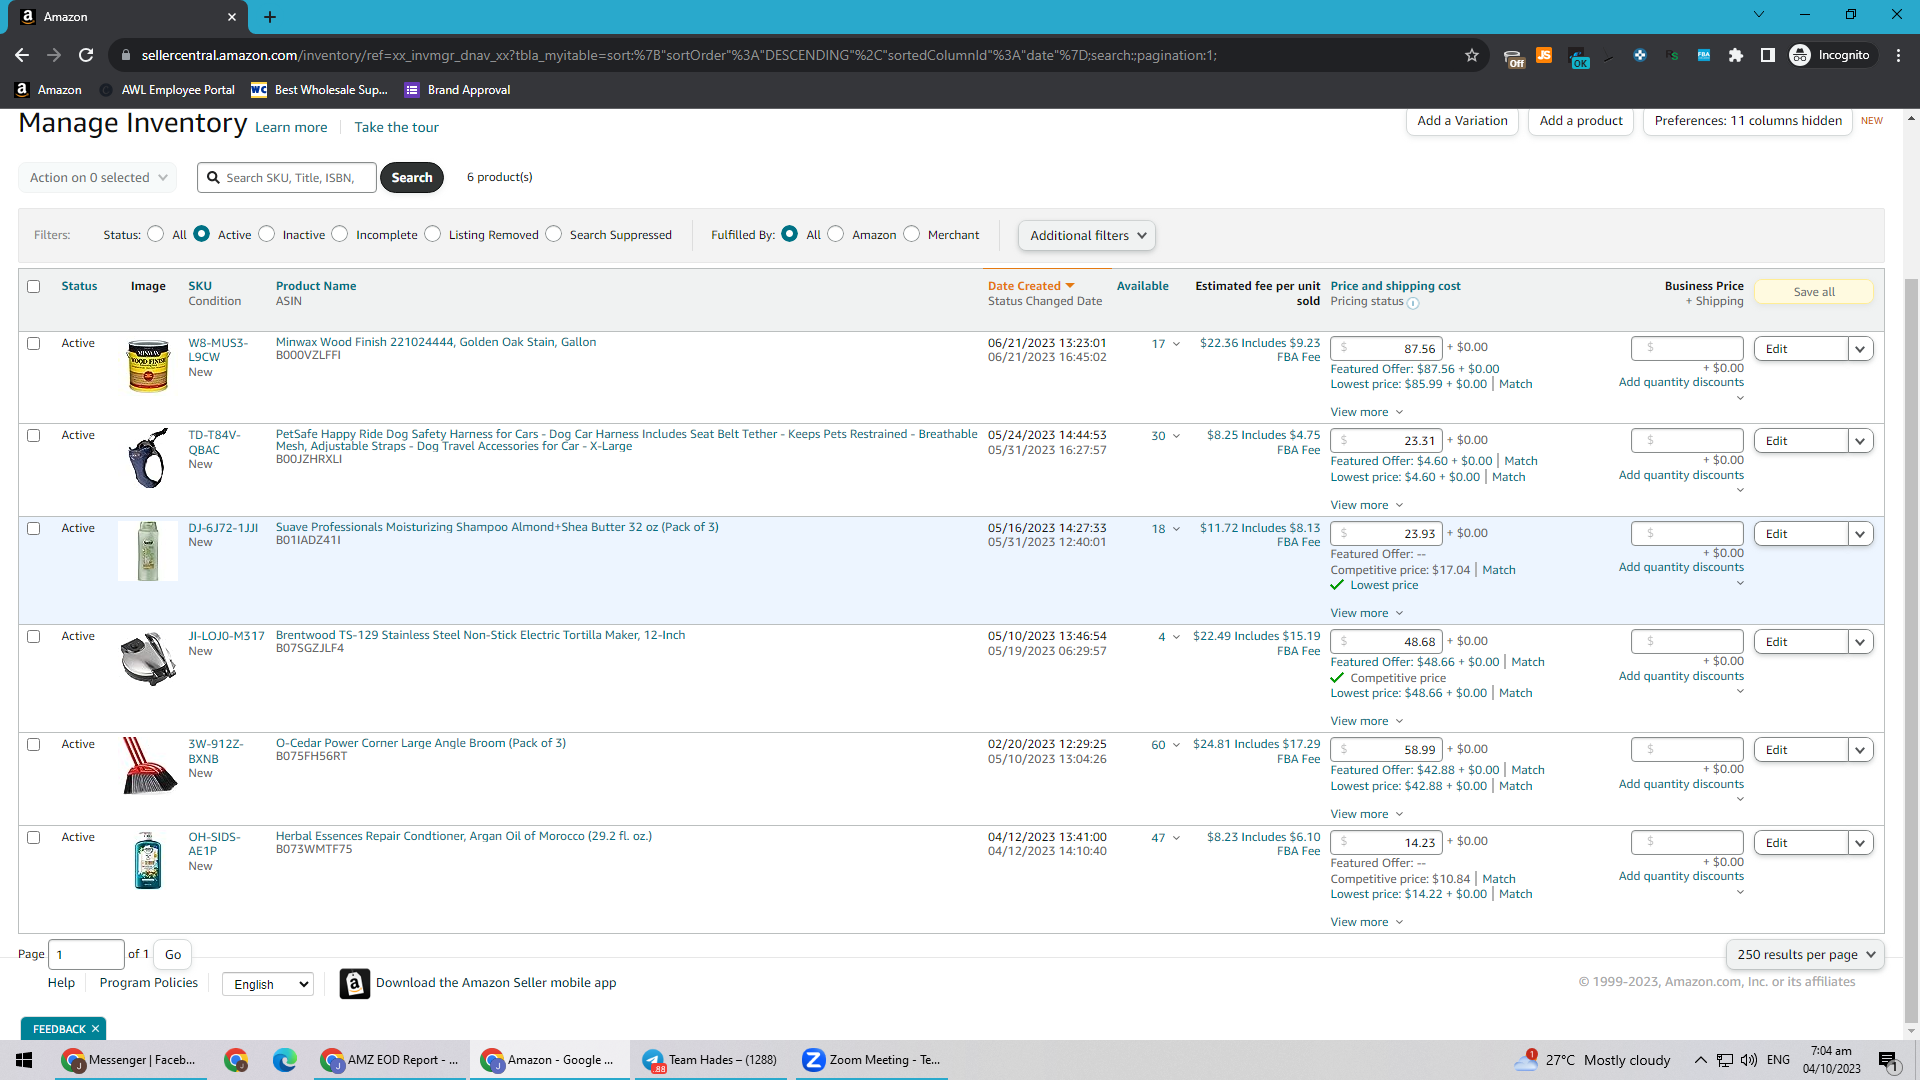Close the FEEDBACK tab with its X
Viewport: 1920px width, 1080px height.
click(95, 1029)
